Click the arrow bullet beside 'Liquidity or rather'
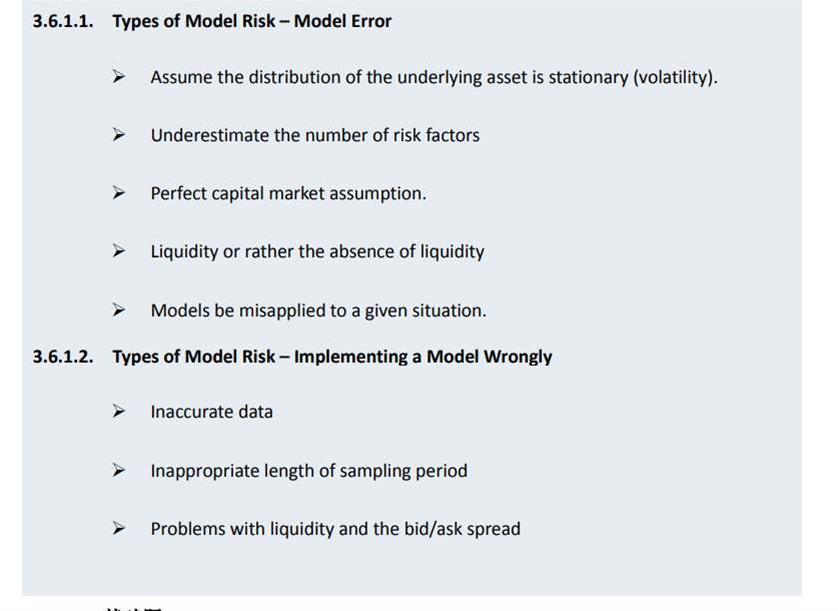 119,251
